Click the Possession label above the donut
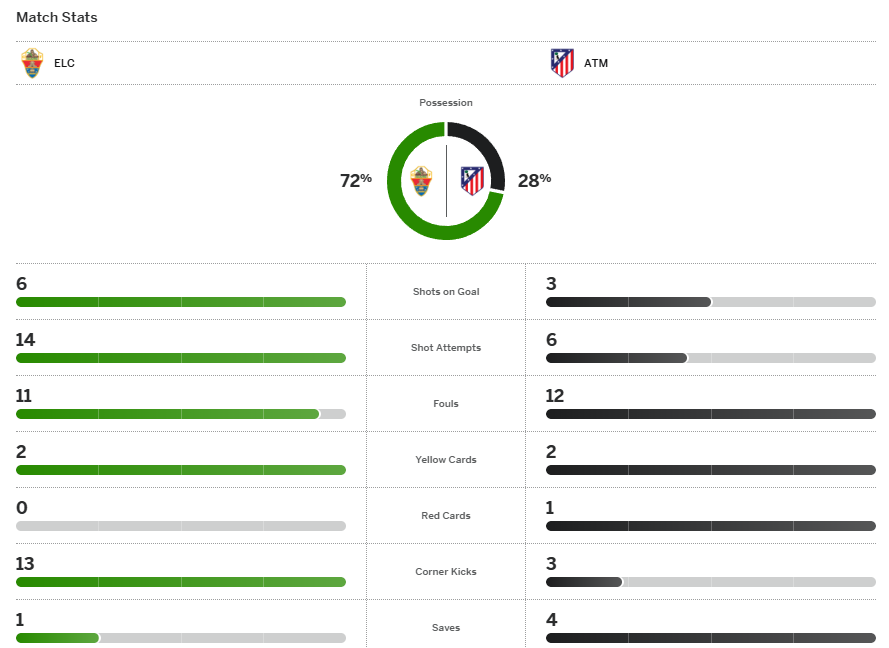 (446, 103)
